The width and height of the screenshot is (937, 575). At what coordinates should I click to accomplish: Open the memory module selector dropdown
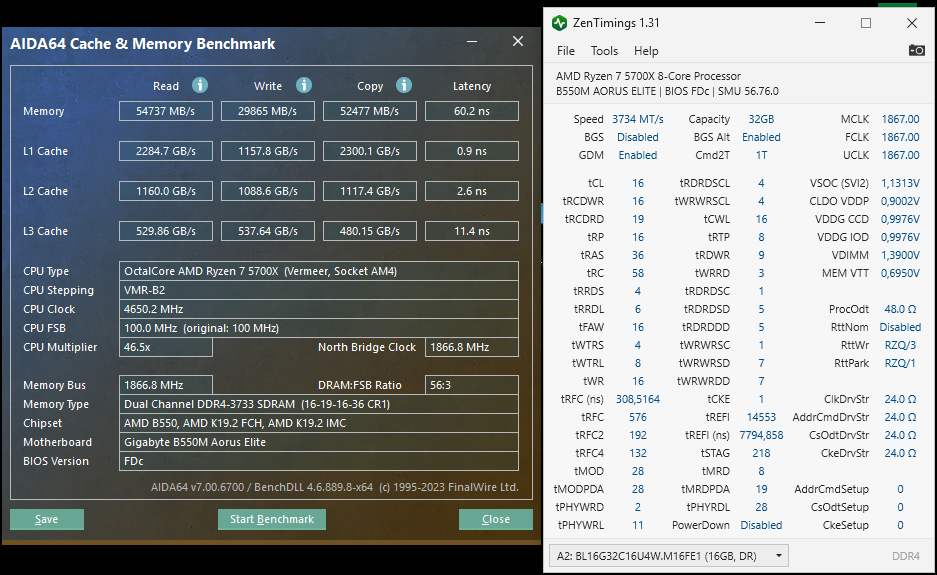[669, 556]
